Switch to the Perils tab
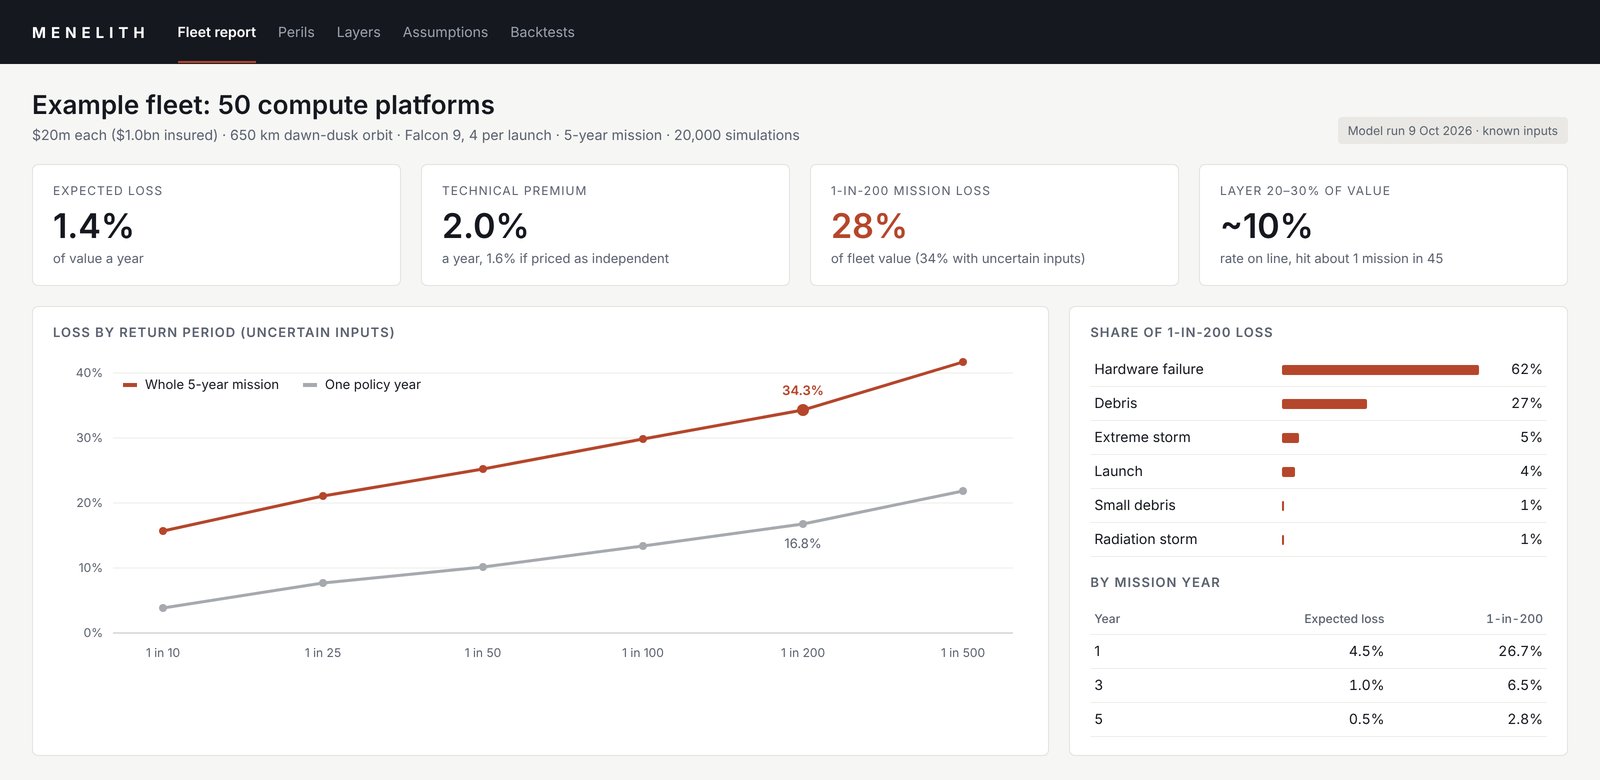 [x=296, y=32]
